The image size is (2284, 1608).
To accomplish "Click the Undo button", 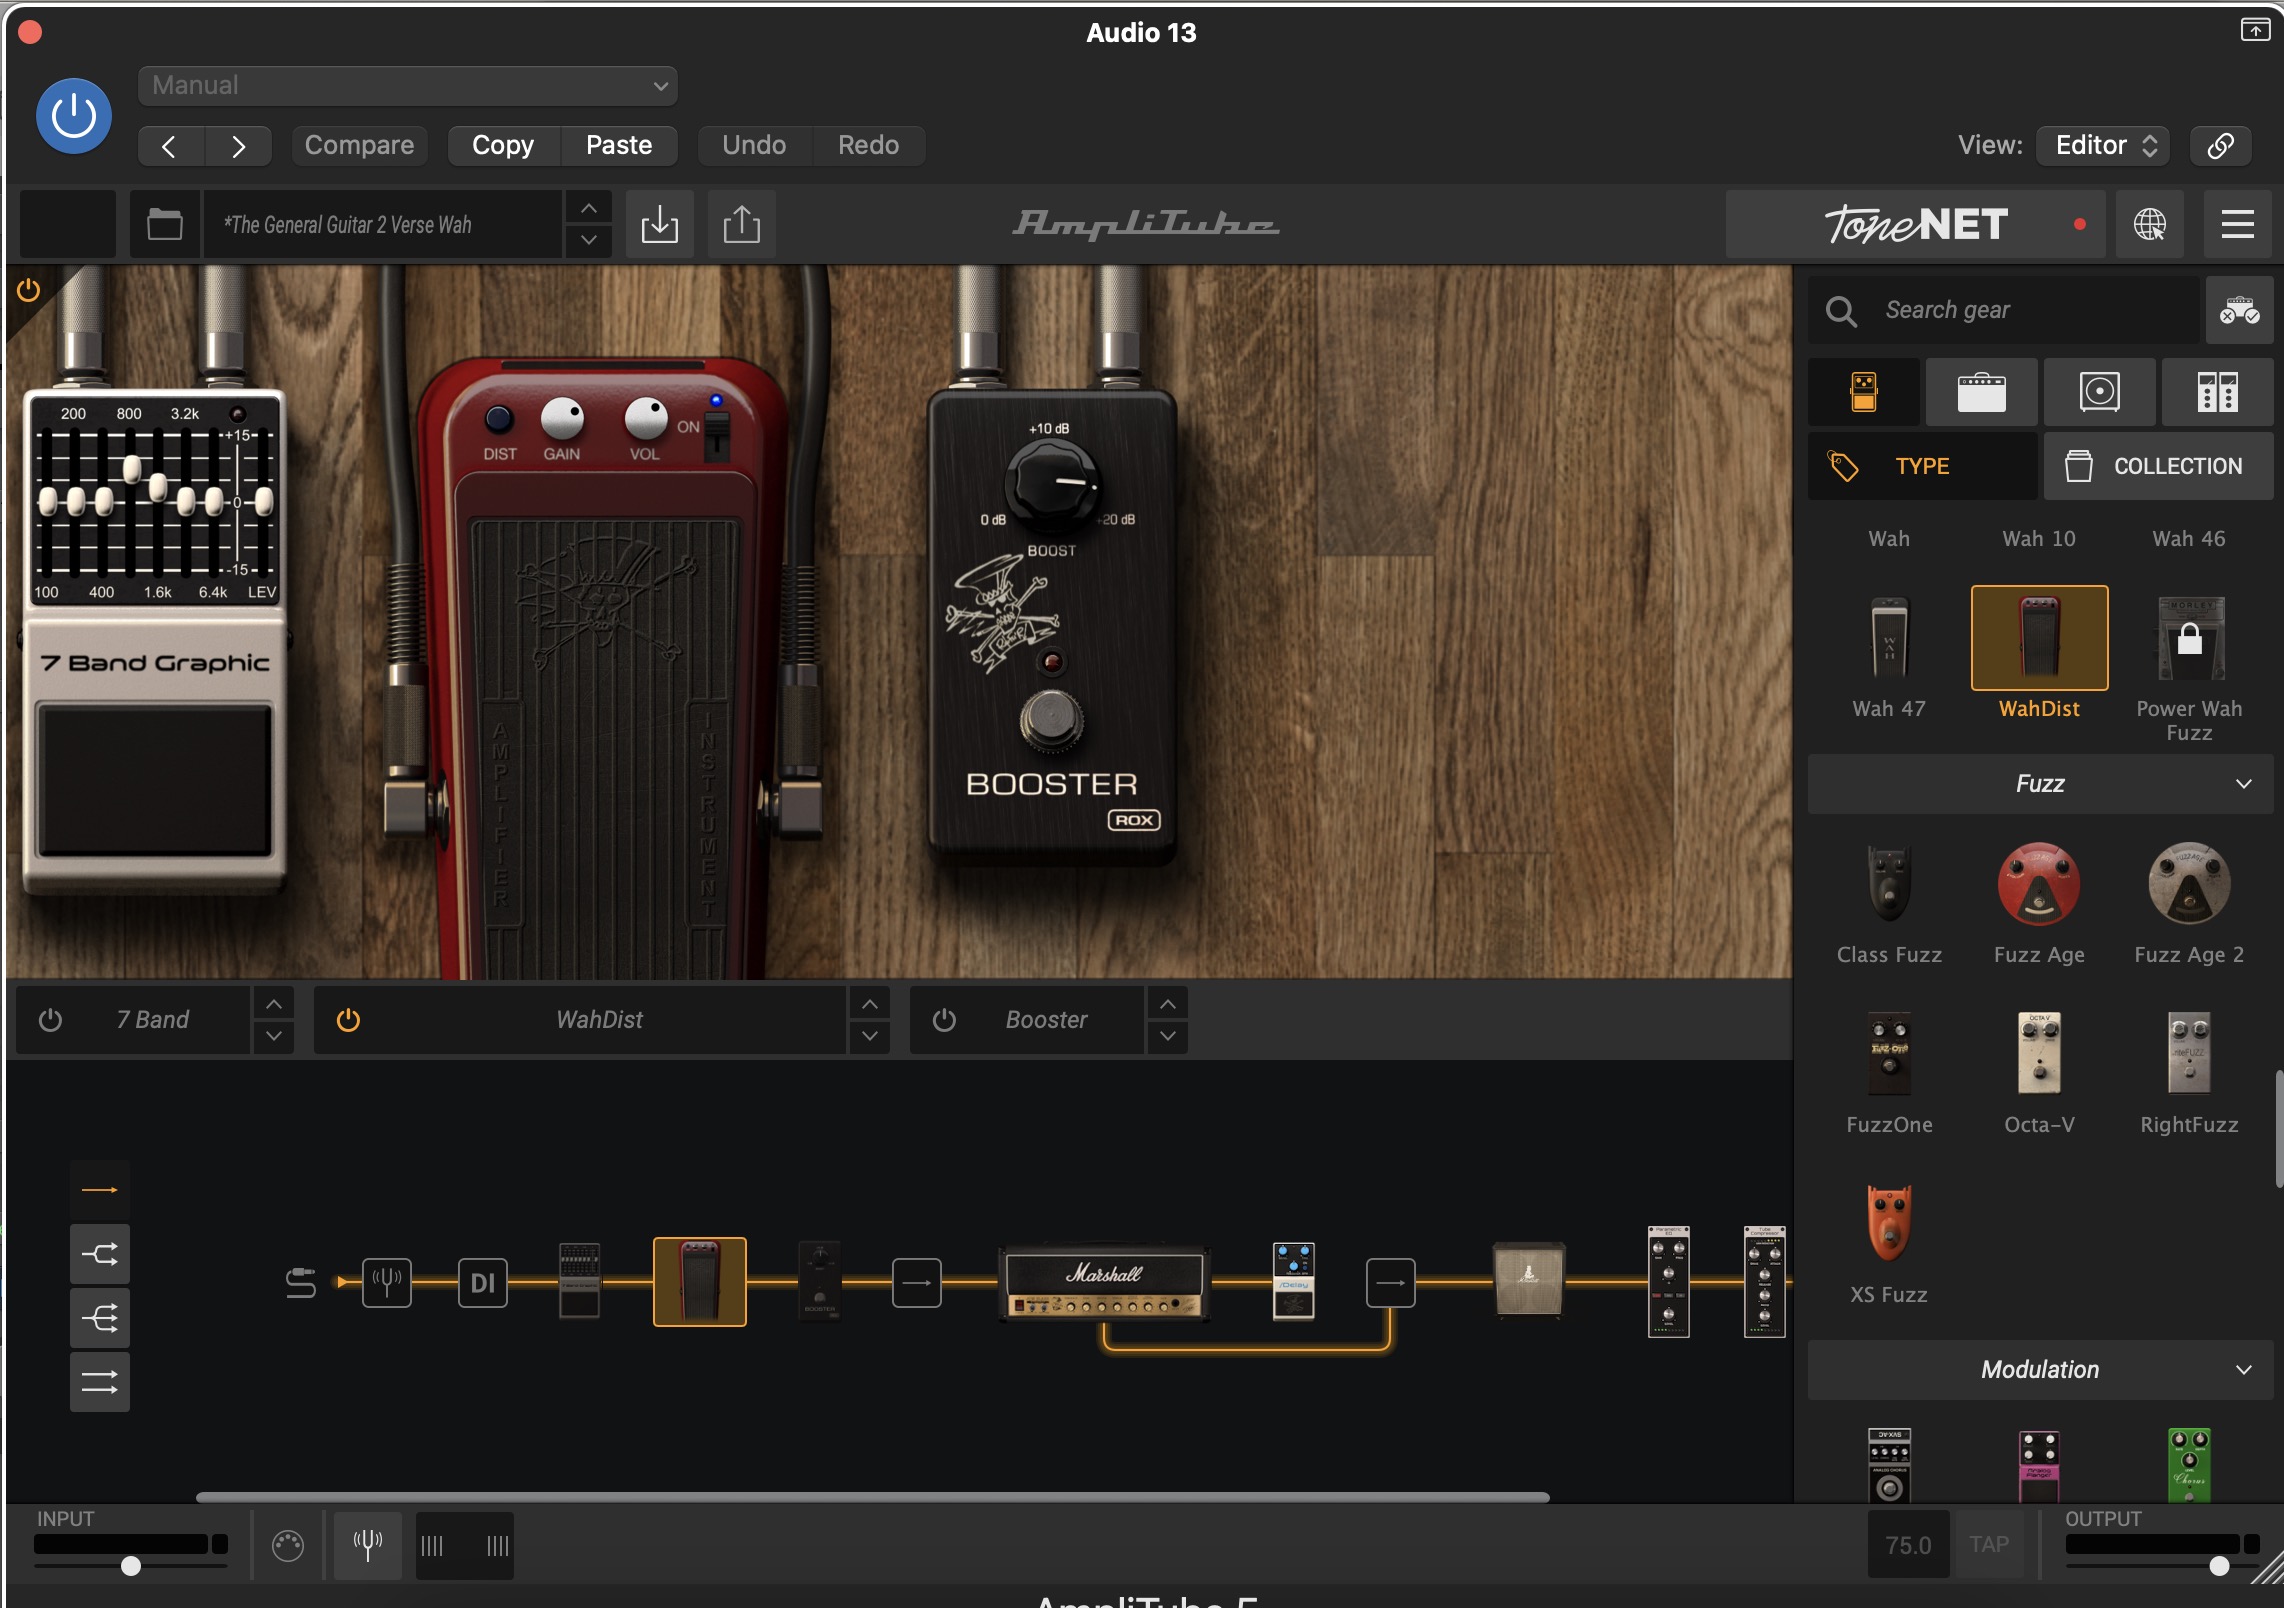I will (754, 146).
